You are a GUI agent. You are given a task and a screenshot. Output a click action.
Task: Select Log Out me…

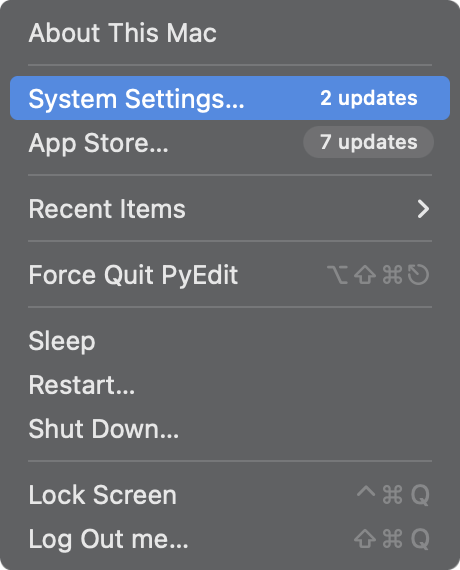pos(230,539)
